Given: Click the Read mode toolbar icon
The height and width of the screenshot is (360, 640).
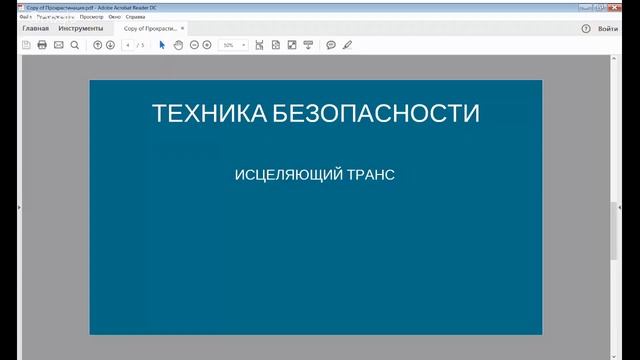Looking at the screenshot, I should [x=308, y=45].
